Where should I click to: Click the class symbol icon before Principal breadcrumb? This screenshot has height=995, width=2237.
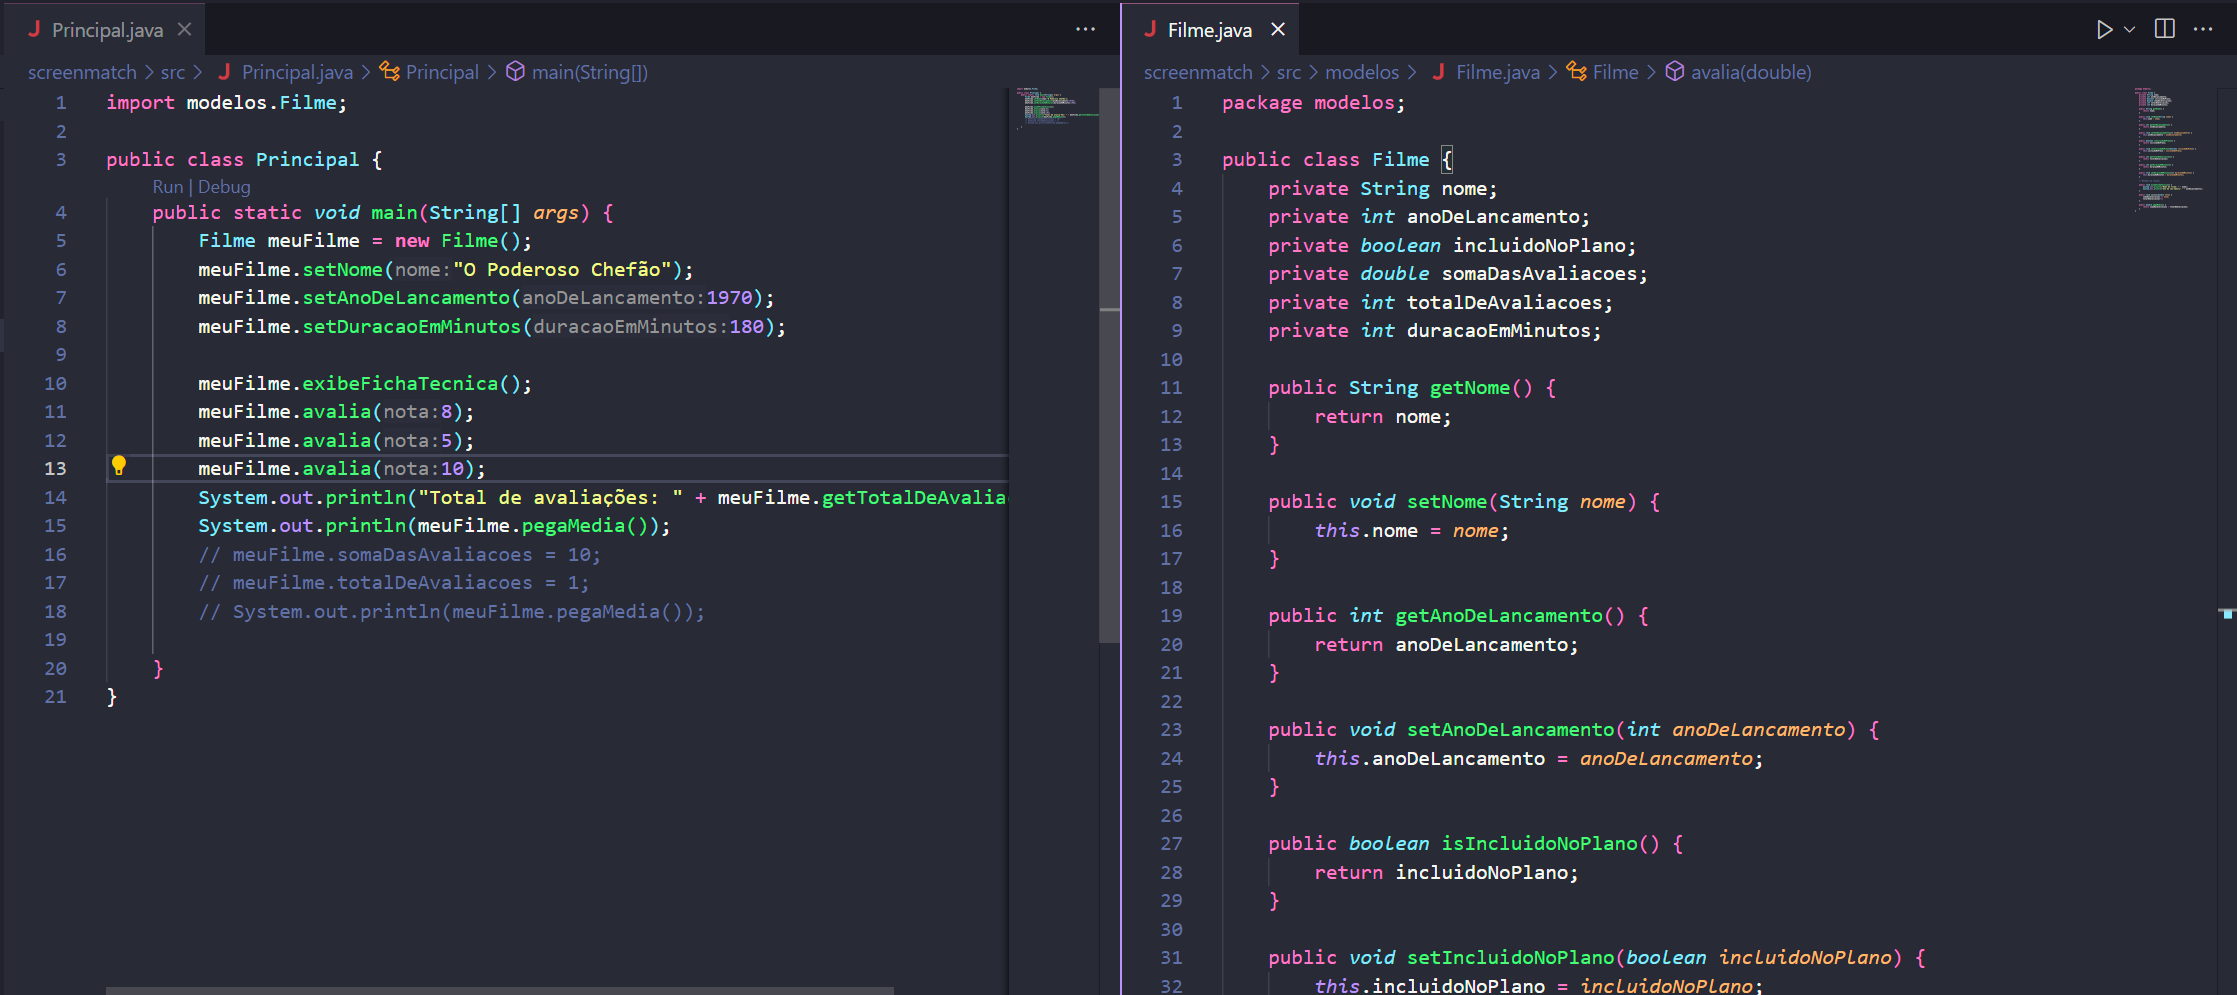coord(389,71)
